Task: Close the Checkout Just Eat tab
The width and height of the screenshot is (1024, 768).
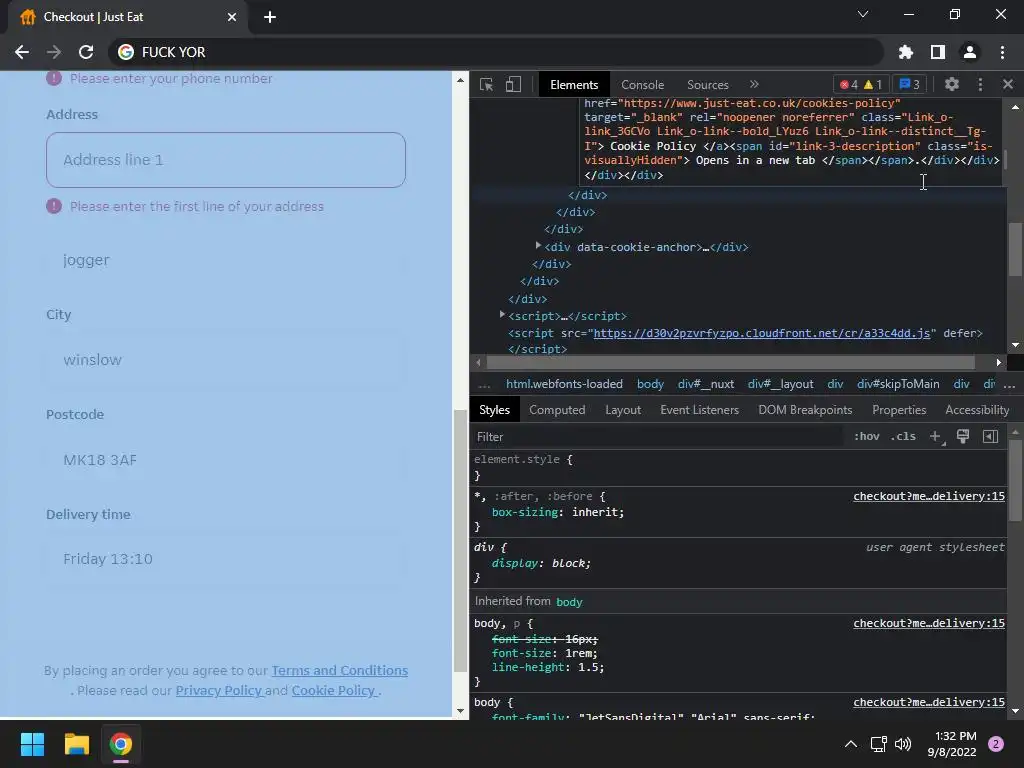Action: point(232,17)
